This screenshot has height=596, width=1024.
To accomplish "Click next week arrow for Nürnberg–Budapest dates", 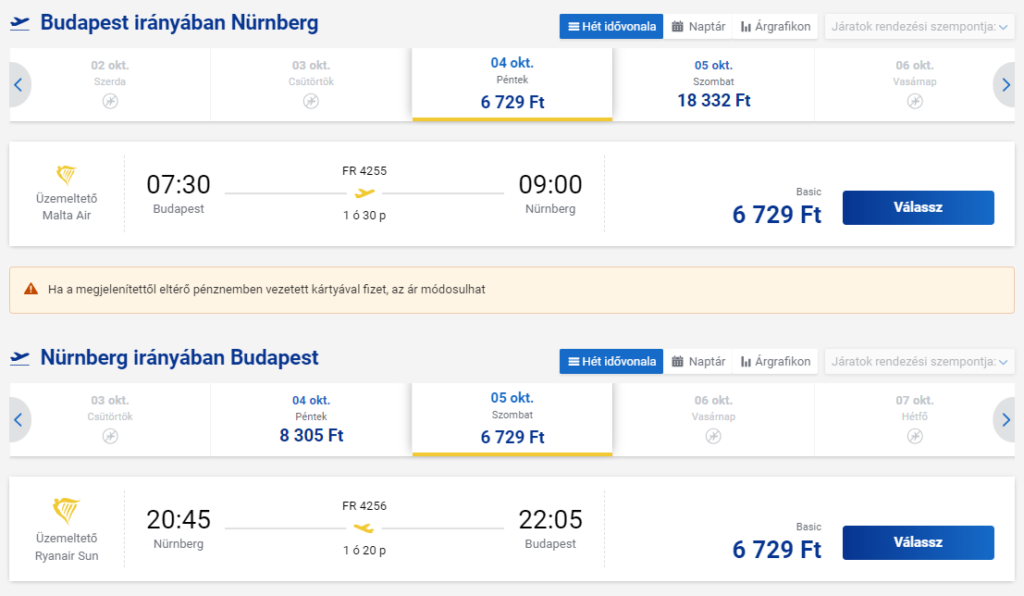I will point(1005,420).
